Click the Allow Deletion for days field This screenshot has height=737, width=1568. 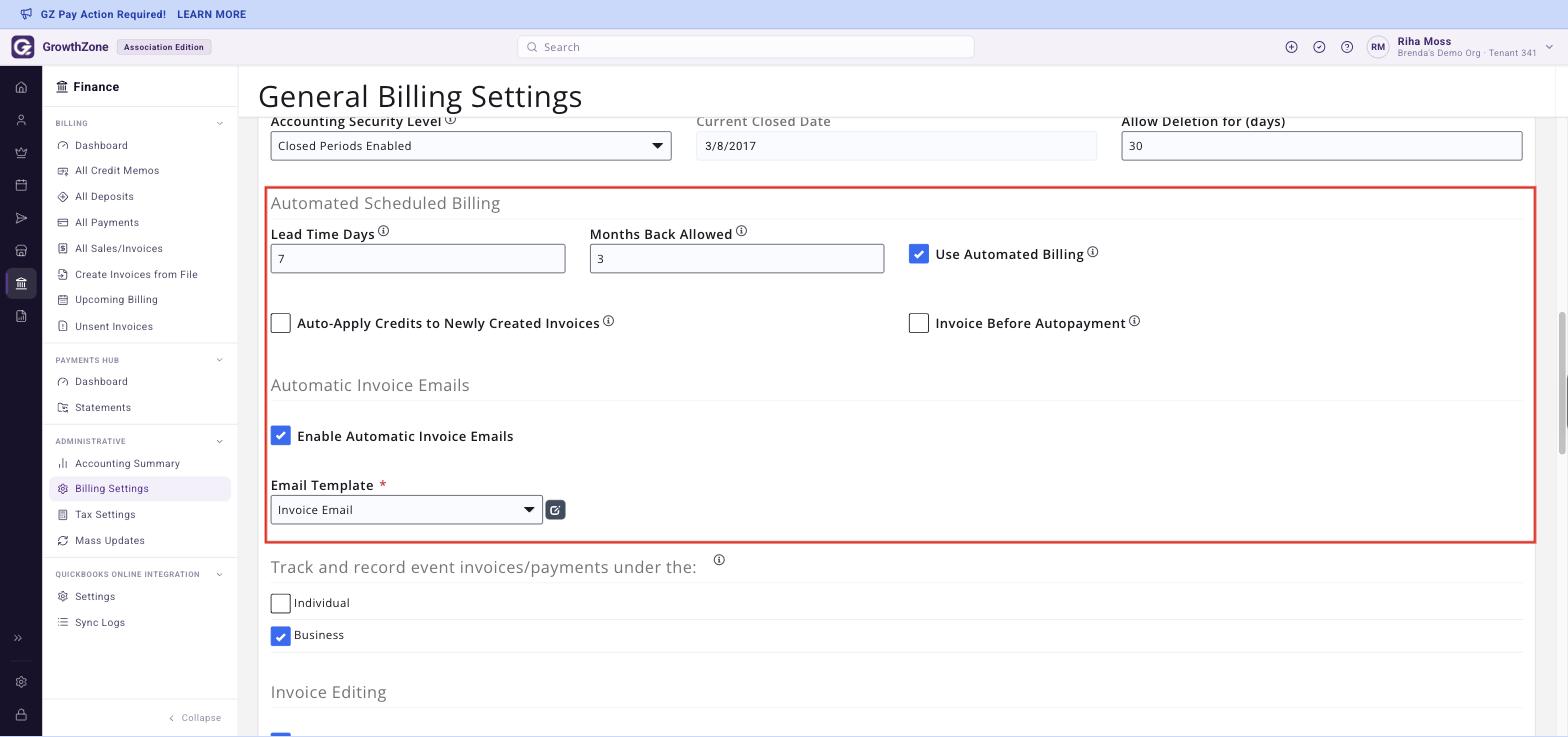(1322, 146)
